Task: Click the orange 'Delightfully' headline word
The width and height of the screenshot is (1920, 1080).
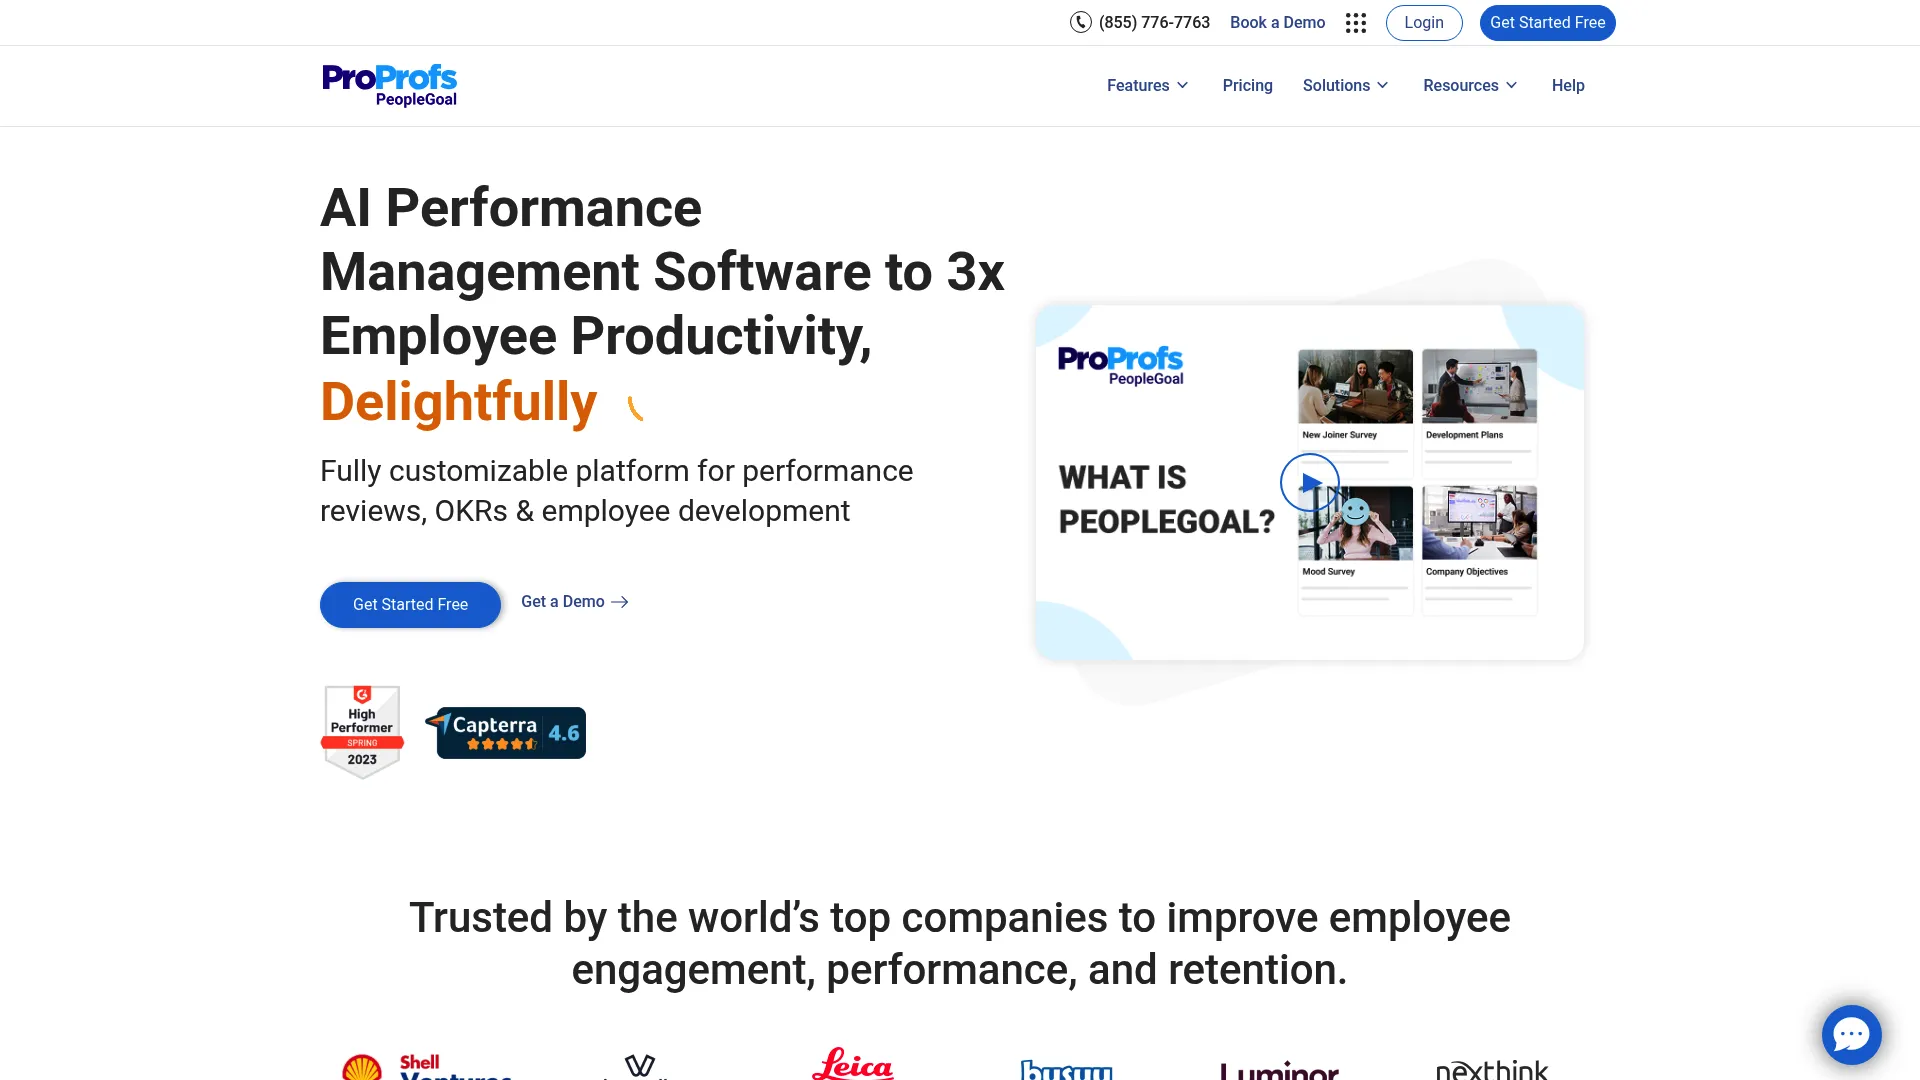Action: [459, 402]
